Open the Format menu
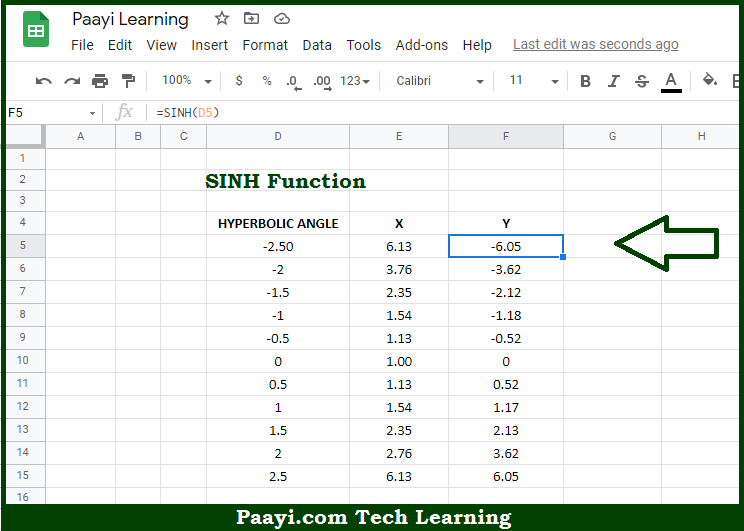 [265, 45]
